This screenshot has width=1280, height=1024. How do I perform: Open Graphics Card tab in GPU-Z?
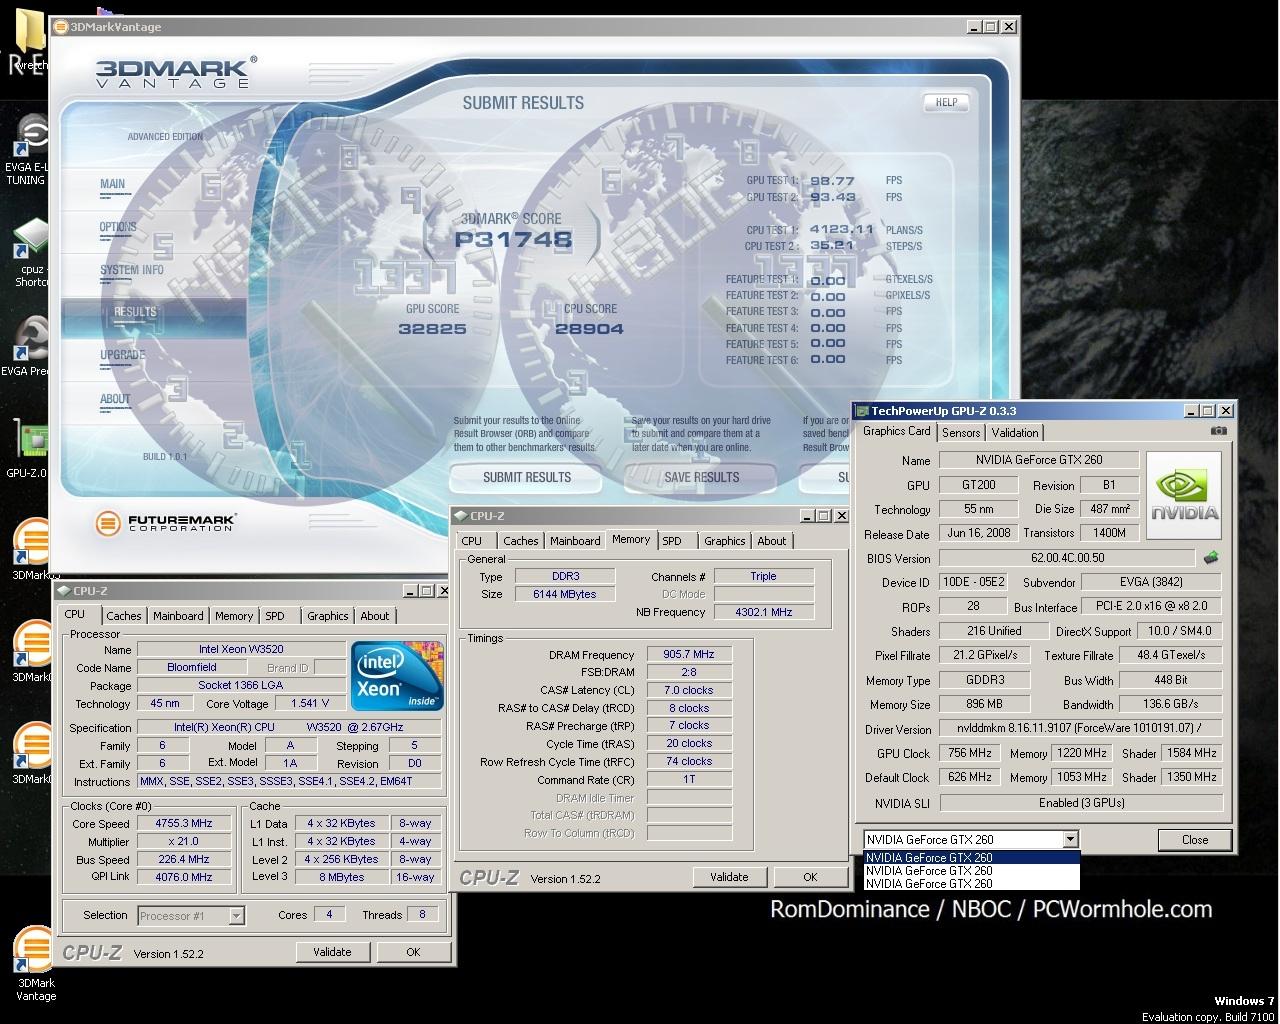[897, 431]
